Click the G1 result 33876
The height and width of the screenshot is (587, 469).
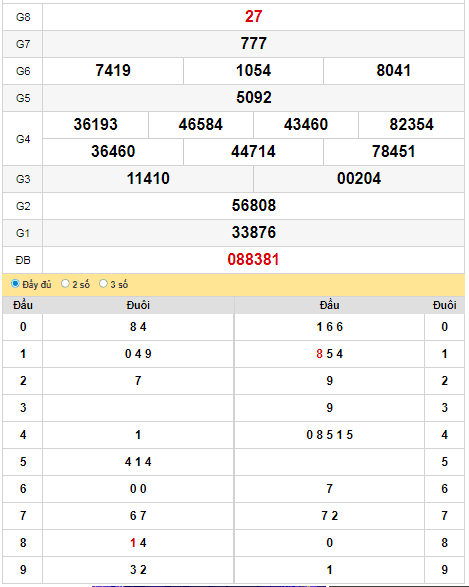point(253,232)
